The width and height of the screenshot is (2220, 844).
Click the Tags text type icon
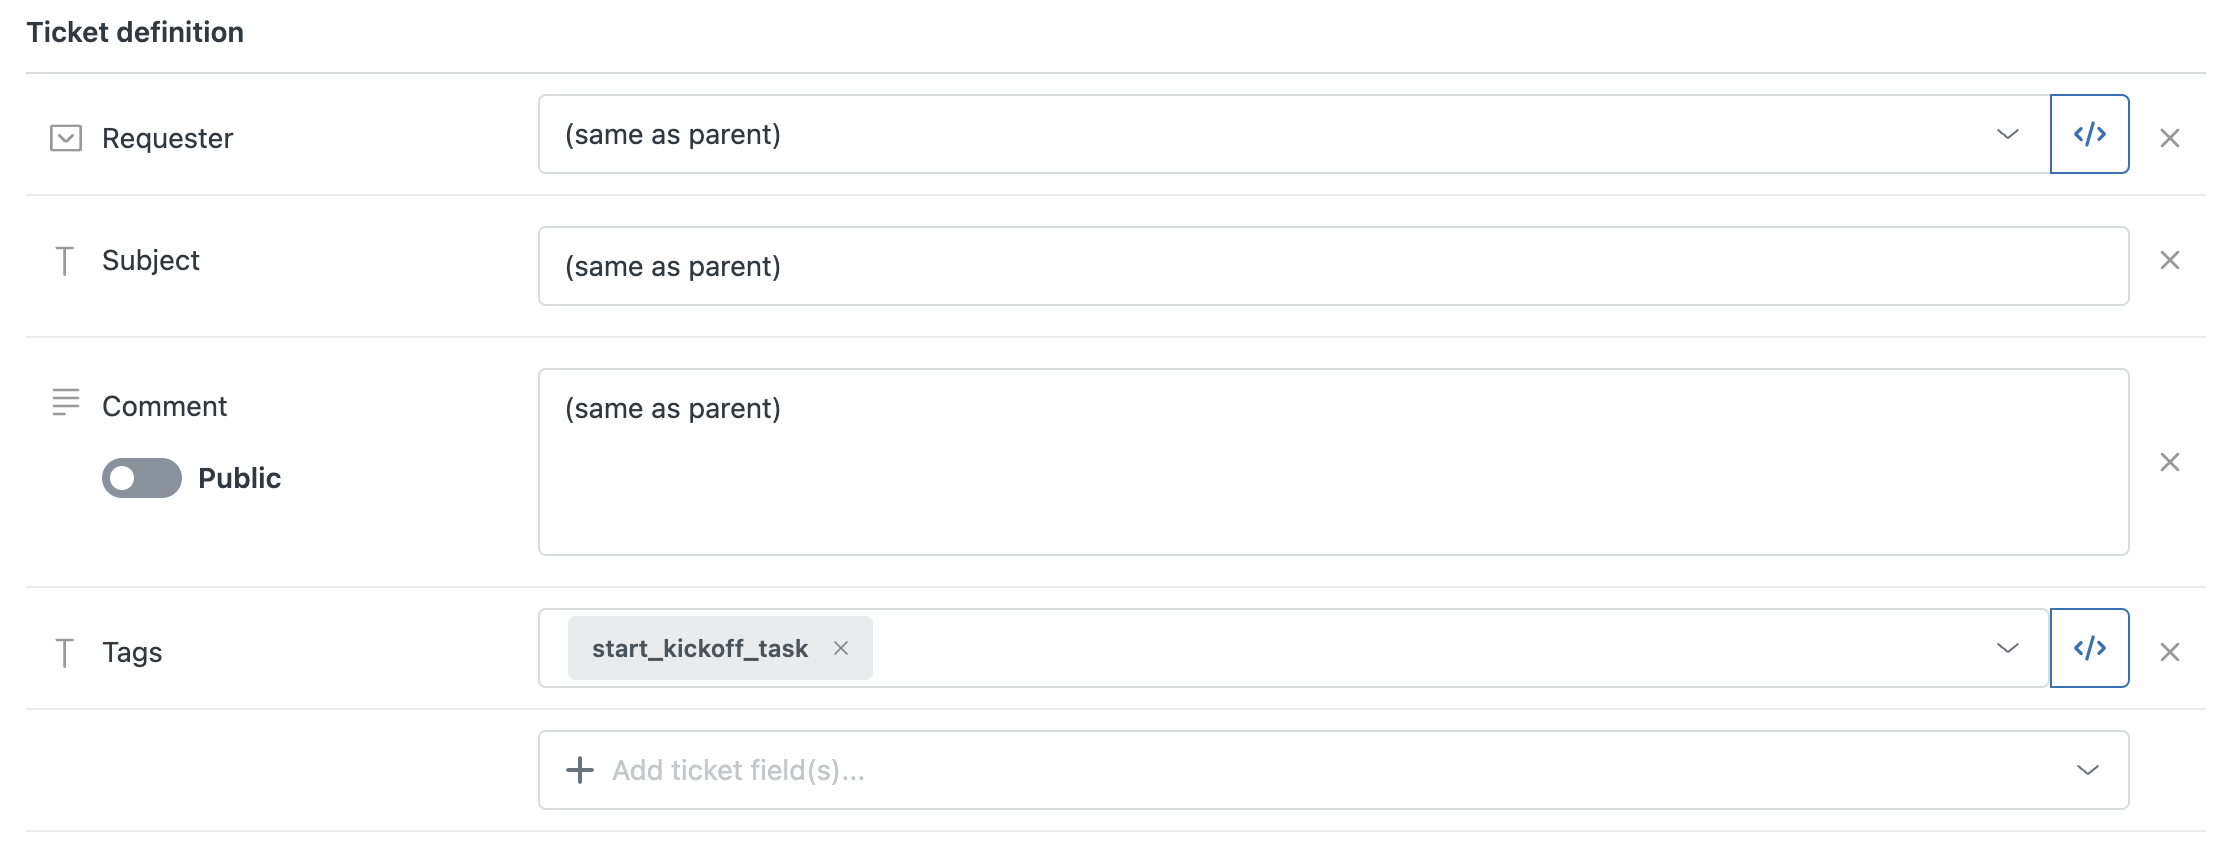(65, 653)
